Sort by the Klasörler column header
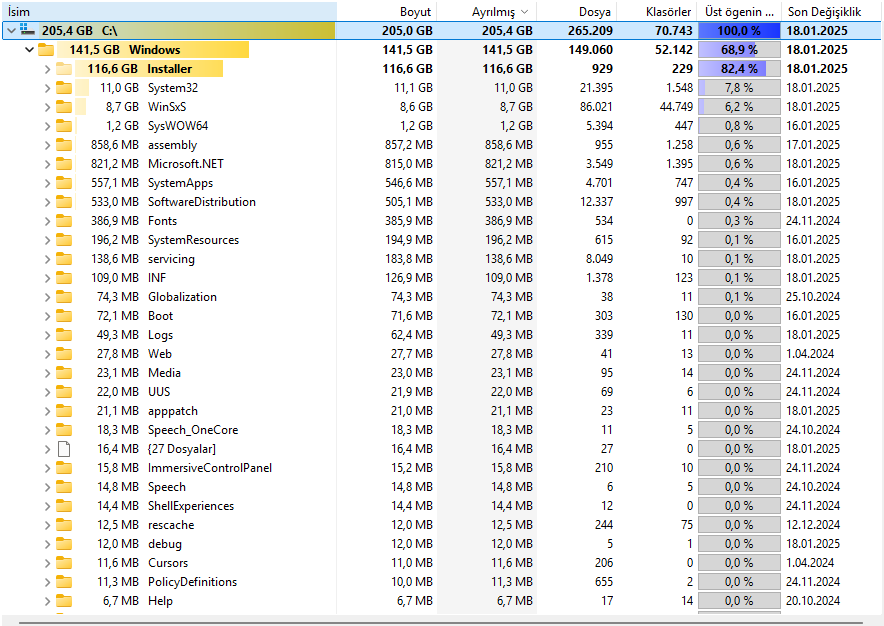 point(656,11)
